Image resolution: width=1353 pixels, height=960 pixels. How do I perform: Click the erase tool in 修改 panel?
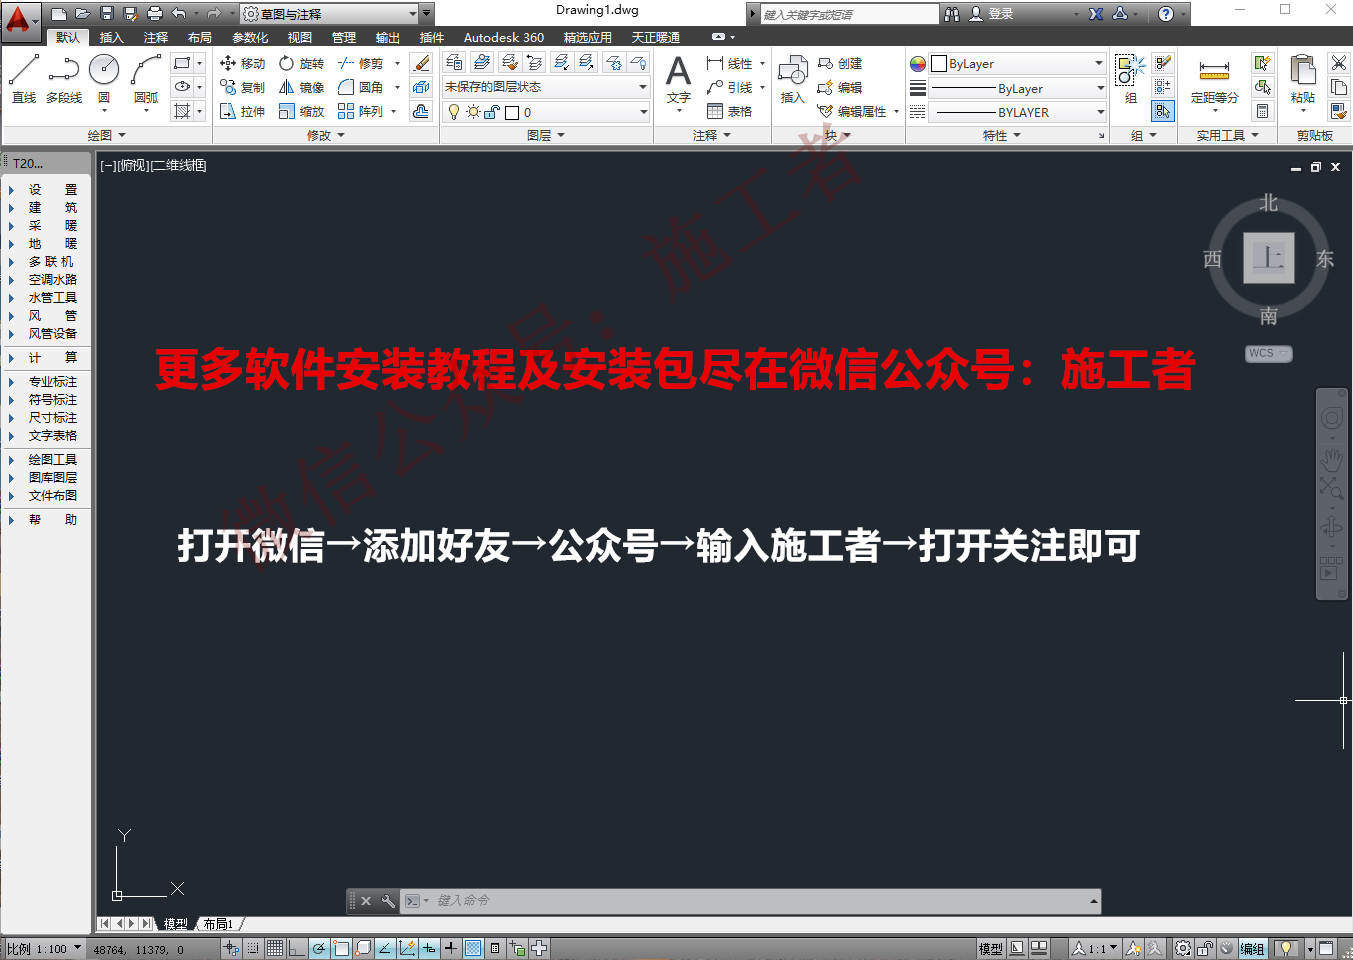pyautogui.click(x=421, y=63)
